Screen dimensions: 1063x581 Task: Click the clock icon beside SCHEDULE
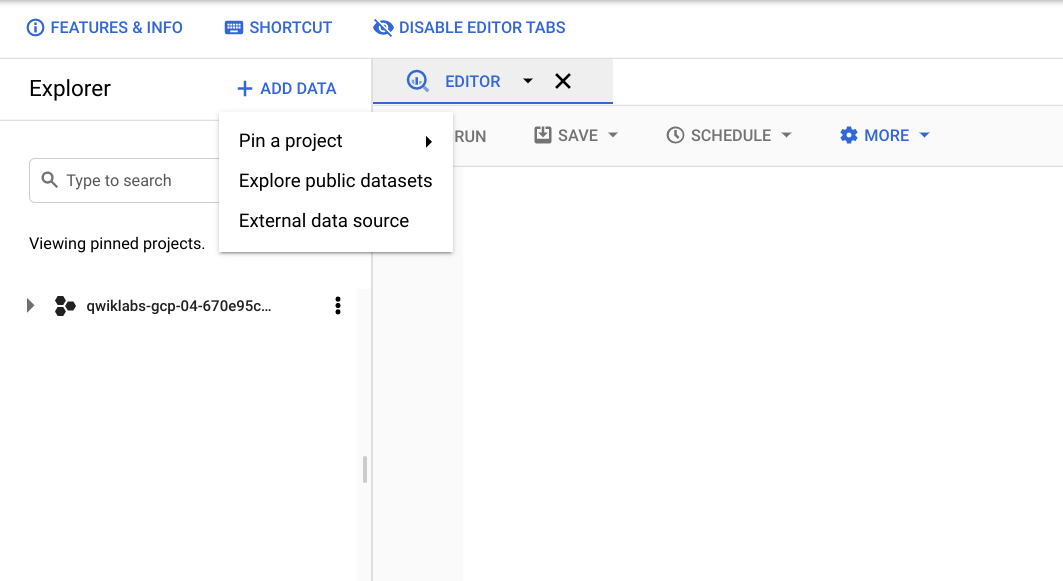coord(673,134)
